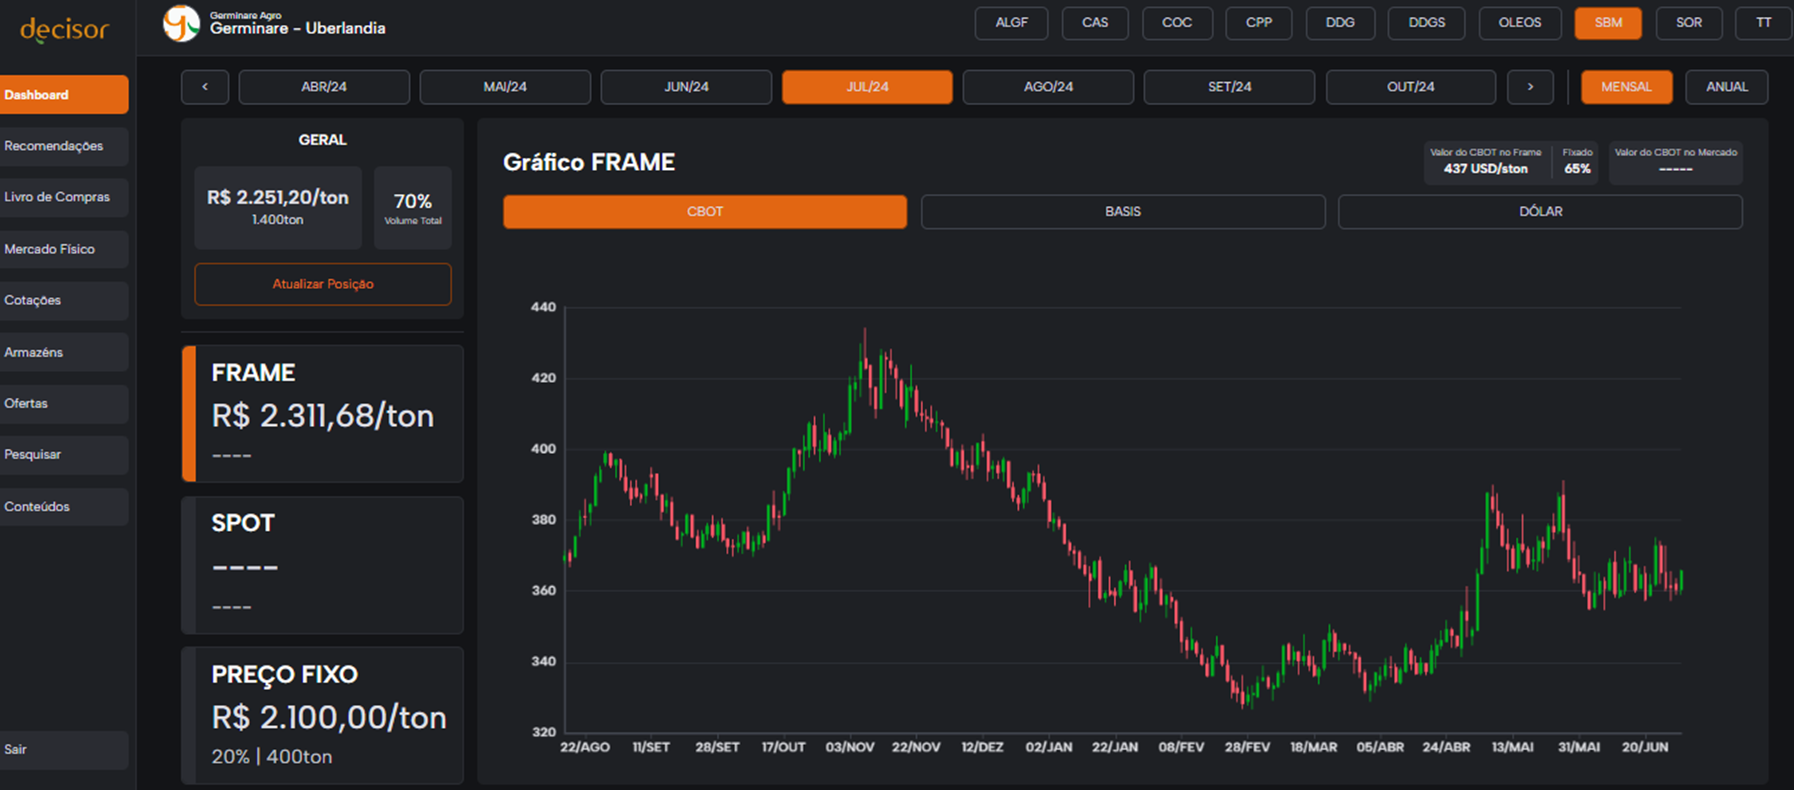Click the 440 value on chart y-axis
Image resolution: width=1794 pixels, height=790 pixels.
pyautogui.click(x=543, y=307)
